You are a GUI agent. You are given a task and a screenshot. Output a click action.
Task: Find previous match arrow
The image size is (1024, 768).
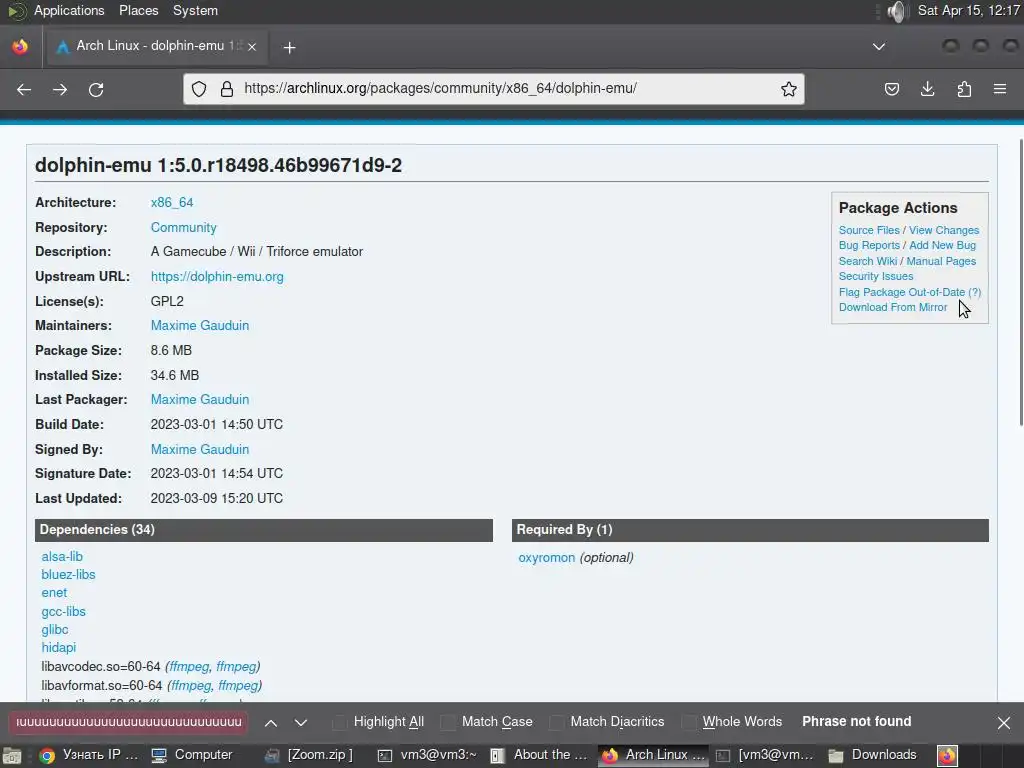tap(271, 722)
